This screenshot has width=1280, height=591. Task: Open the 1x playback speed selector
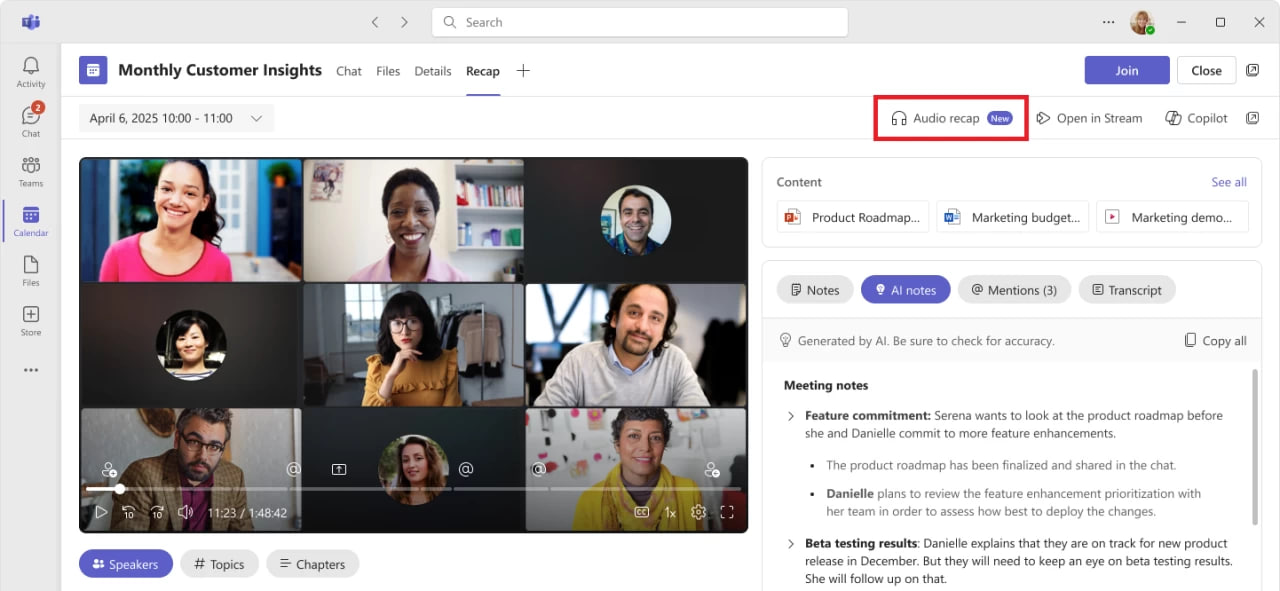[670, 511]
